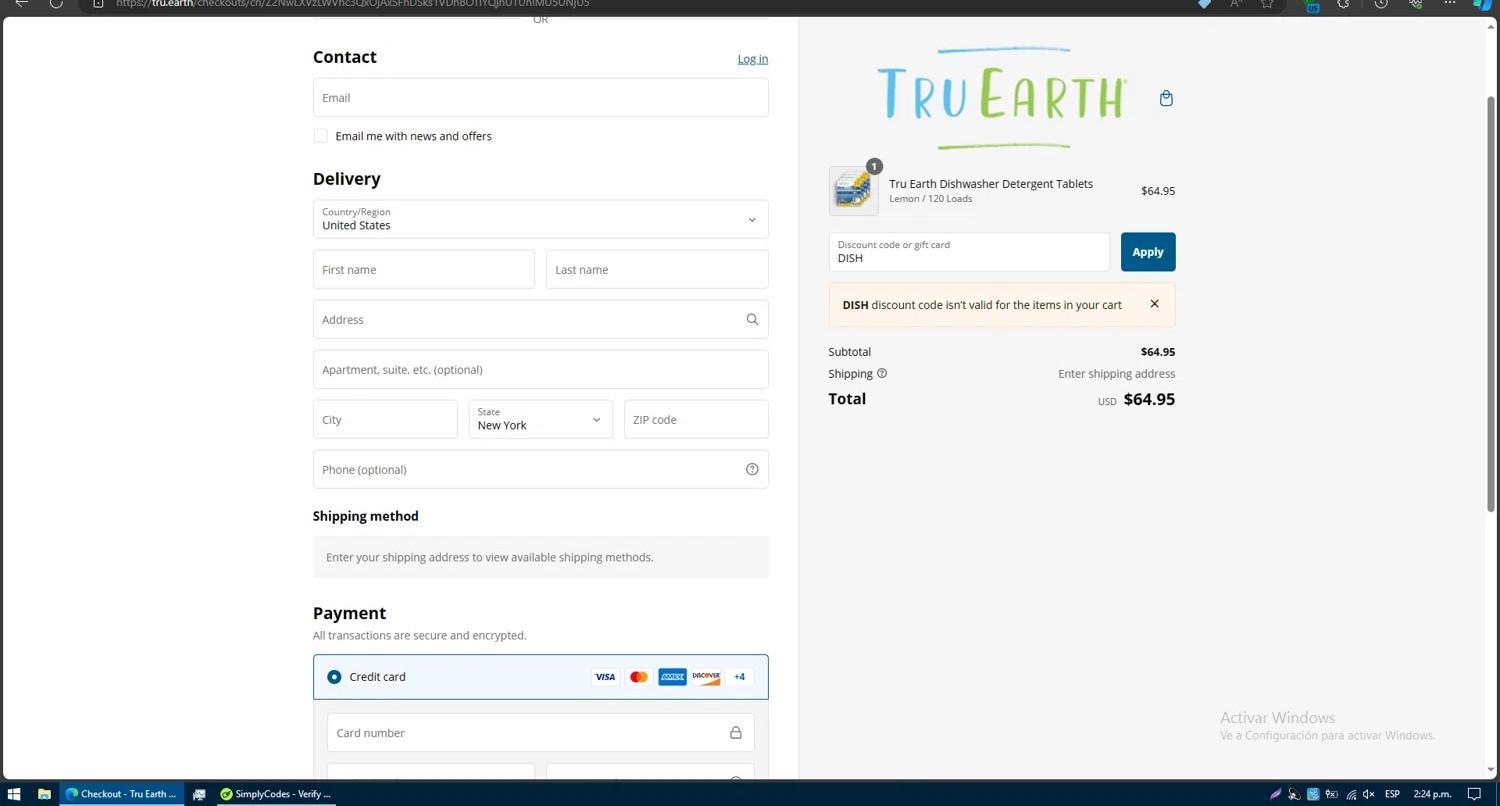Click the American Express logo
The width and height of the screenshot is (1500, 806).
tap(672, 677)
